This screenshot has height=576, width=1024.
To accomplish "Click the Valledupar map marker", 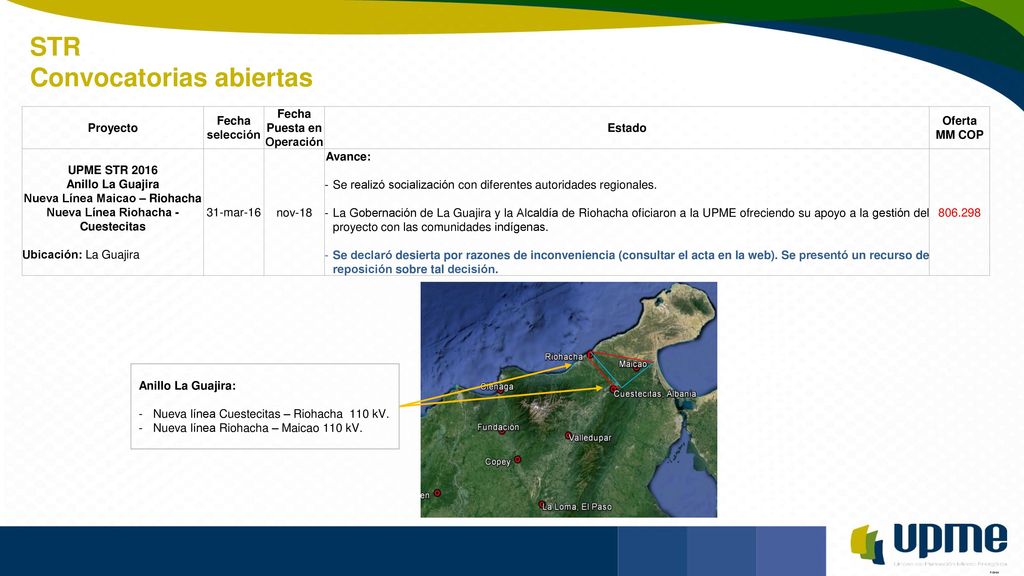I will pyautogui.click(x=568, y=435).
